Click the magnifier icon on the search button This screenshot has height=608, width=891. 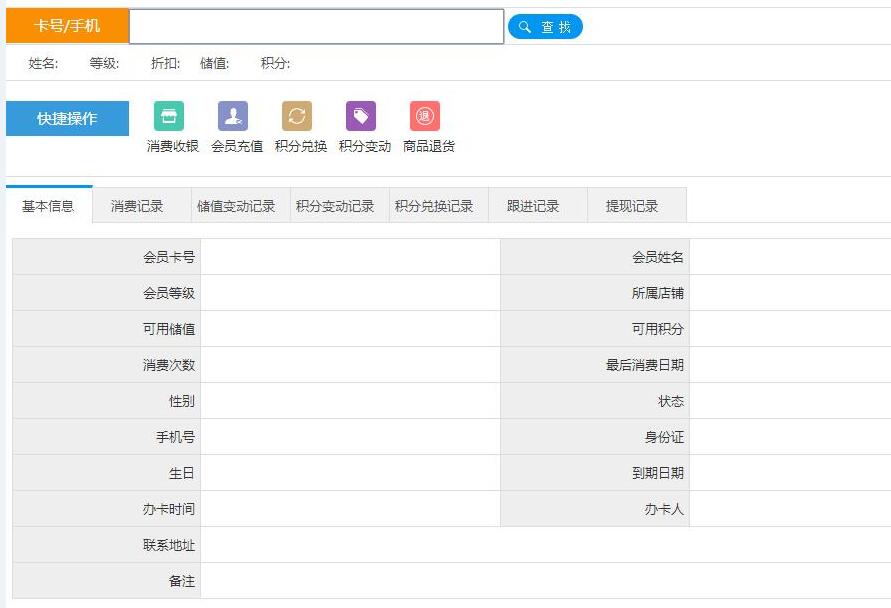coord(525,26)
